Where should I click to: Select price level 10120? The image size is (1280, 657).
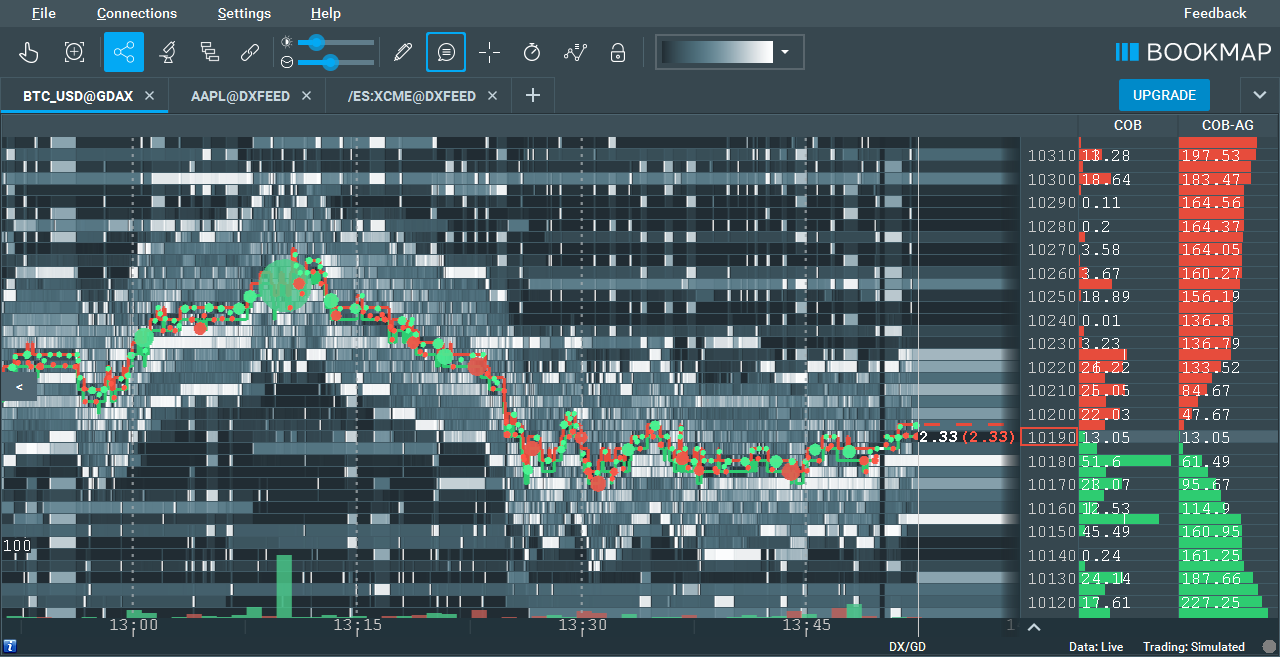[1050, 602]
